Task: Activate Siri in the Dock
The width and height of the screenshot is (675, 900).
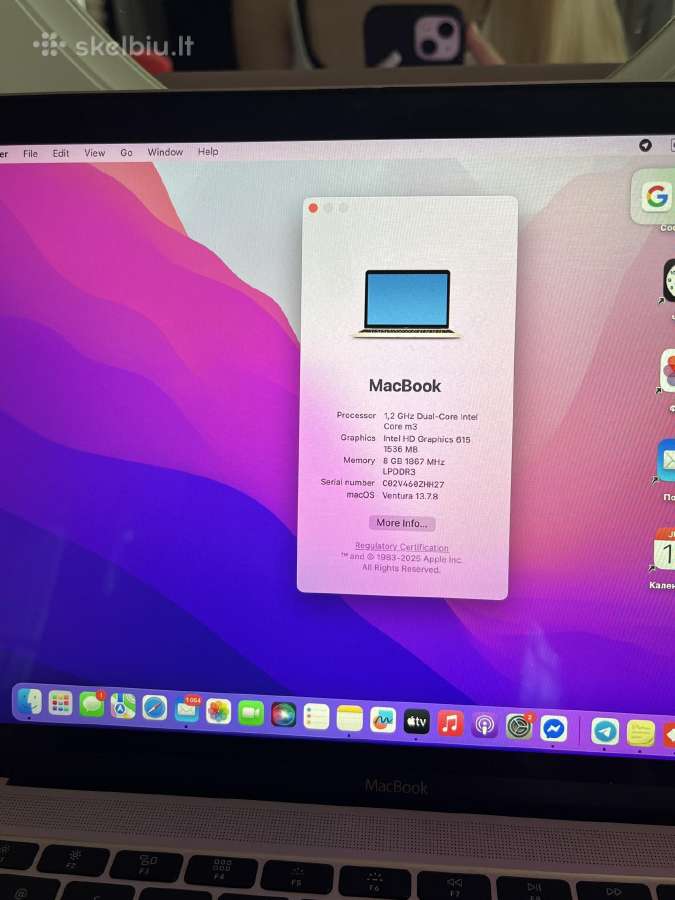Action: click(x=284, y=715)
